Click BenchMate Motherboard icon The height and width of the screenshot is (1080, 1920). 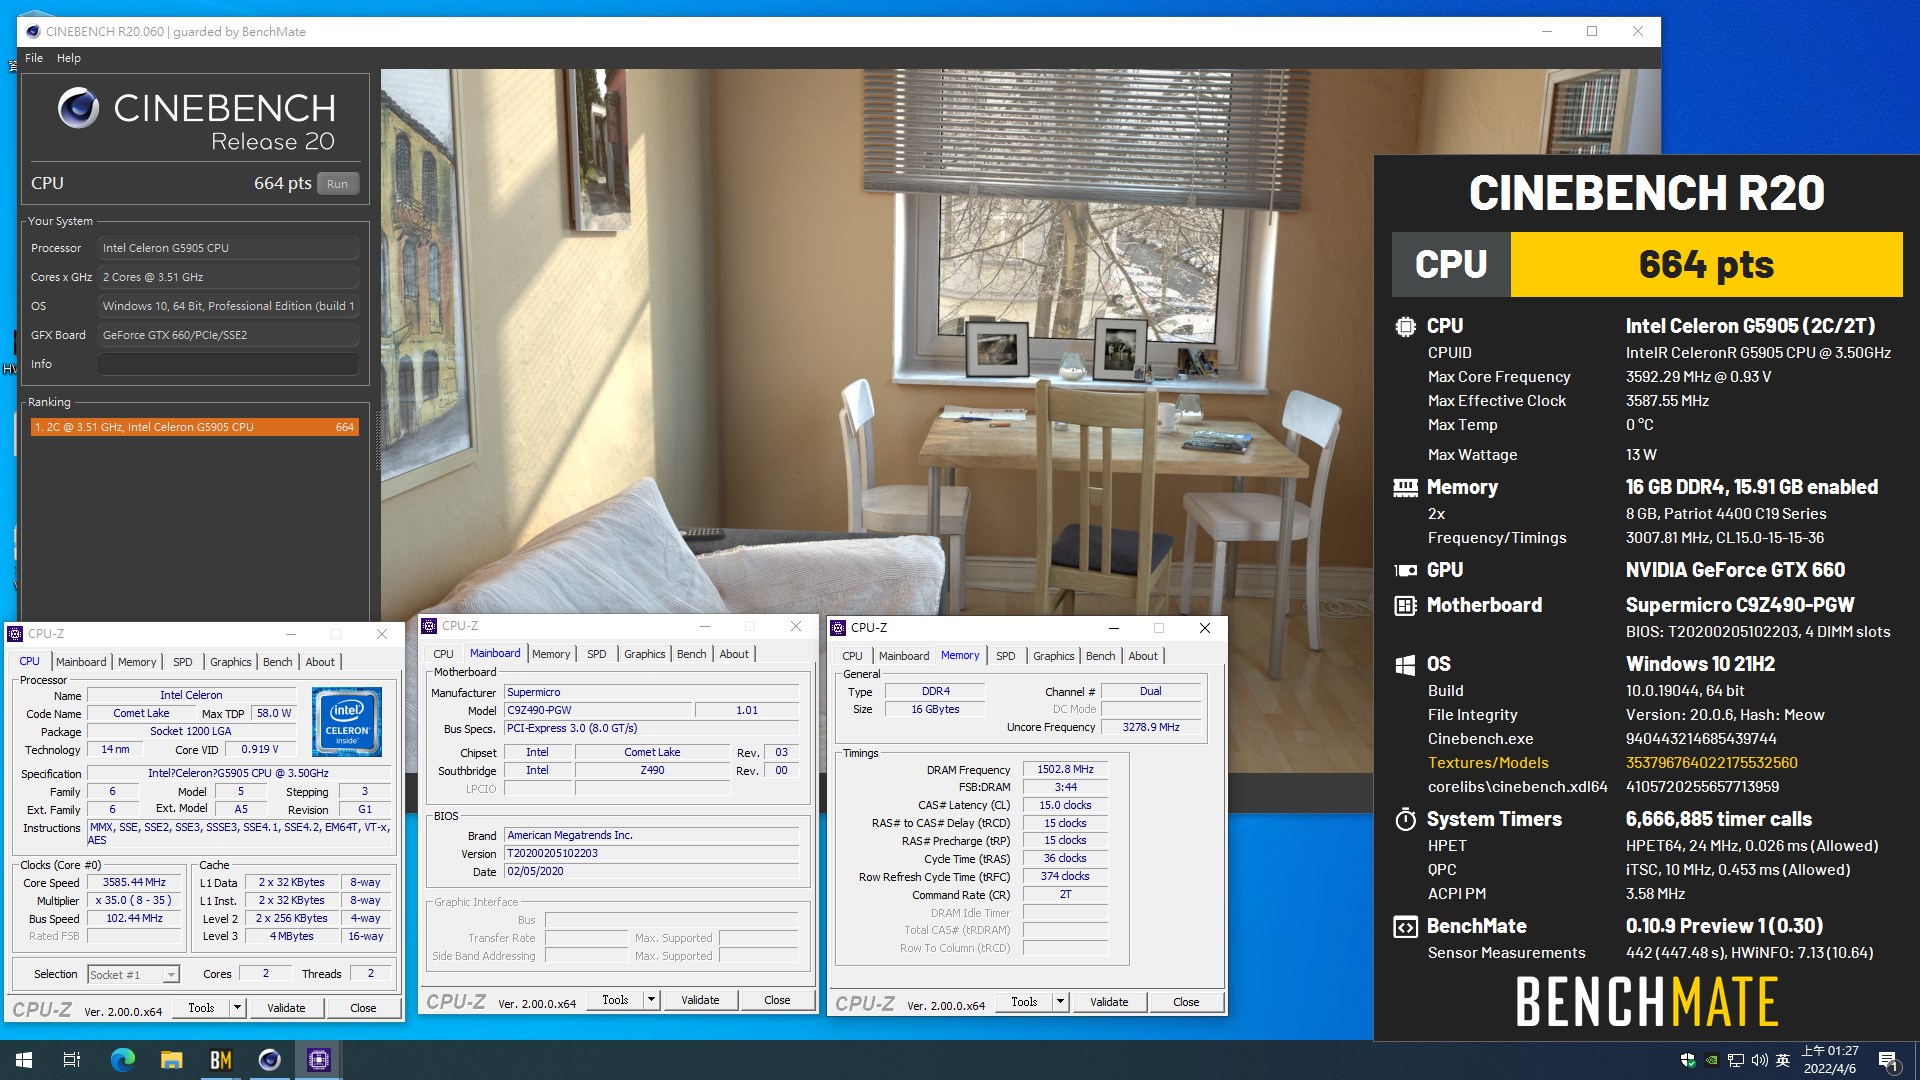pyautogui.click(x=1405, y=605)
